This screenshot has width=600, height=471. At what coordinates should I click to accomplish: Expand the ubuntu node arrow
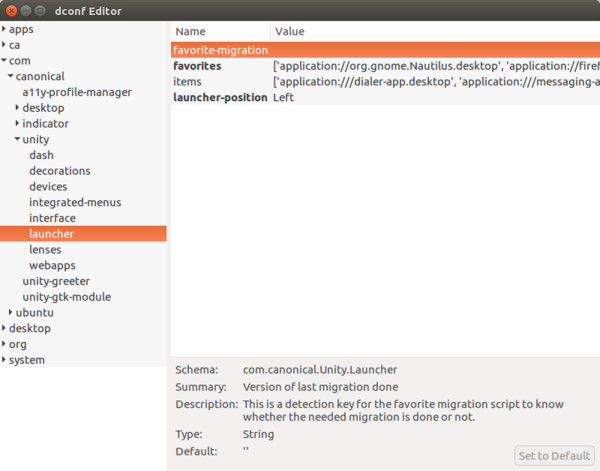(11, 312)
